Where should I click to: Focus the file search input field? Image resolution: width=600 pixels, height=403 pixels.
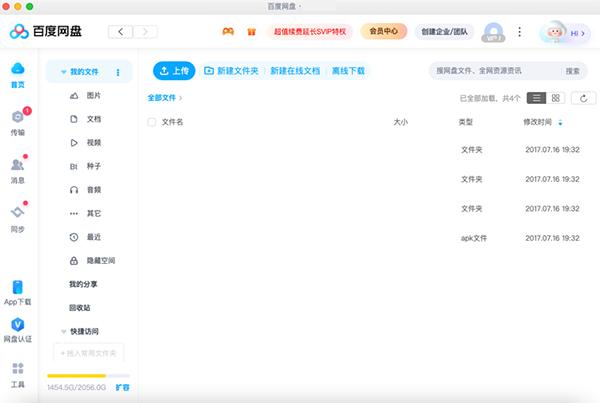point(497,71)
